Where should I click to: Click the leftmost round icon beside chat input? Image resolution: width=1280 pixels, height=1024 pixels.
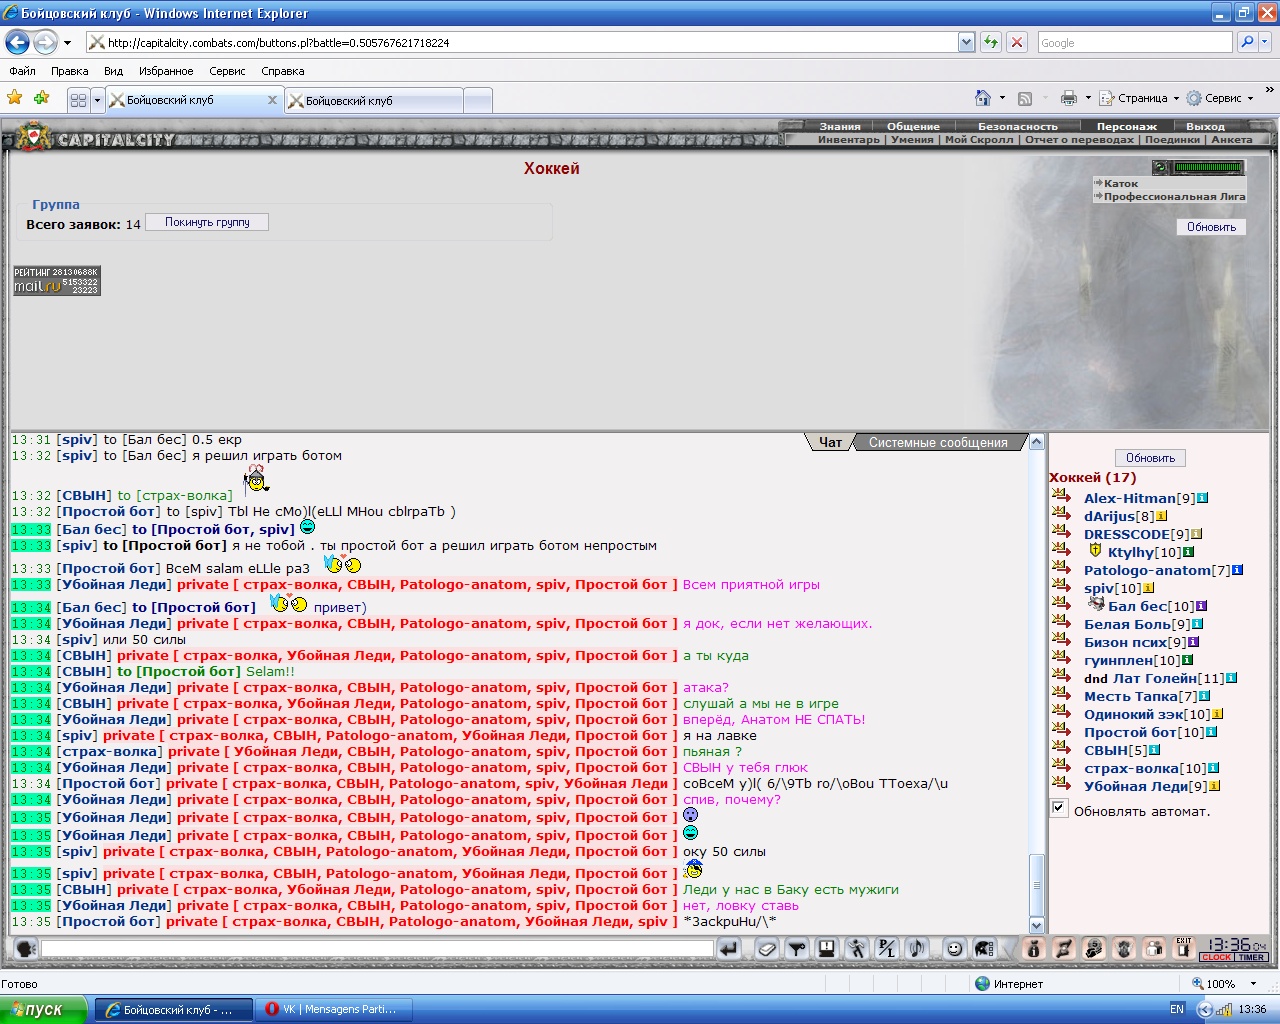tap(26, 949)
